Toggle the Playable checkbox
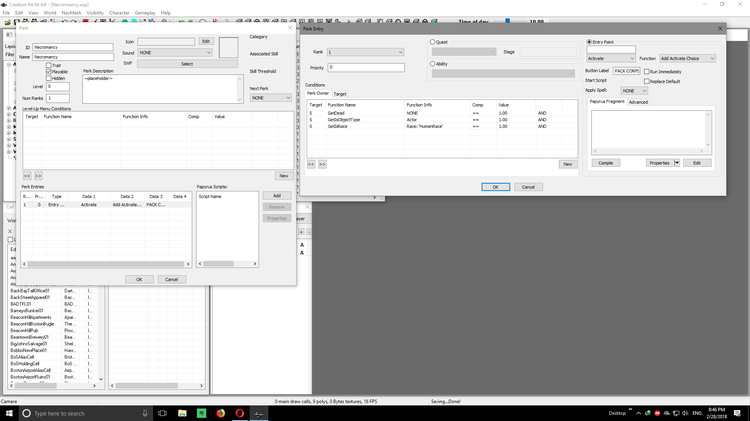The image size is (750, 421). coord(49,71)
